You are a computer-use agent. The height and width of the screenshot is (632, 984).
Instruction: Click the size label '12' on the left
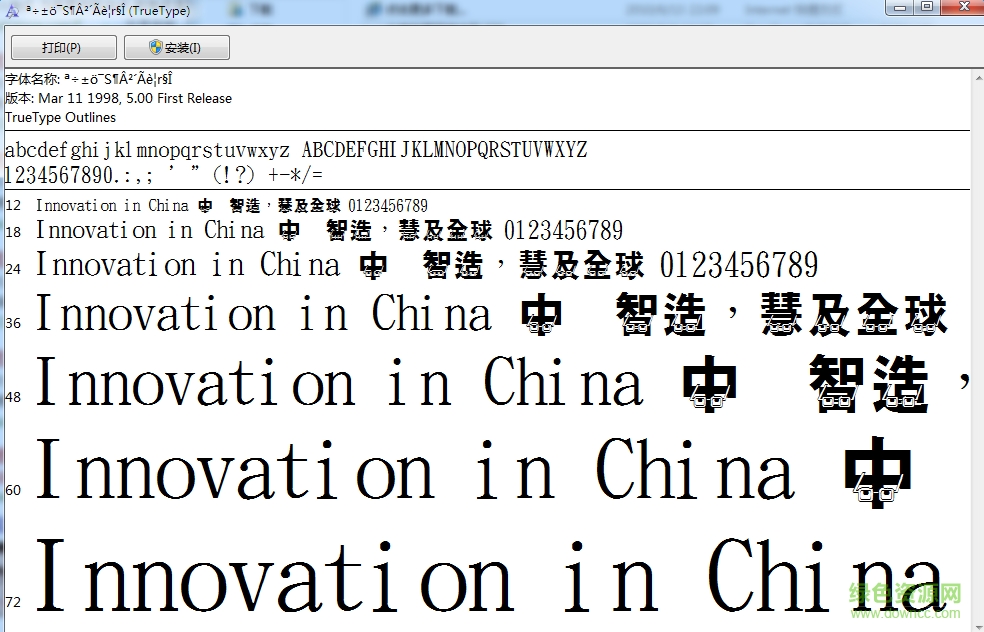(12, 205)
